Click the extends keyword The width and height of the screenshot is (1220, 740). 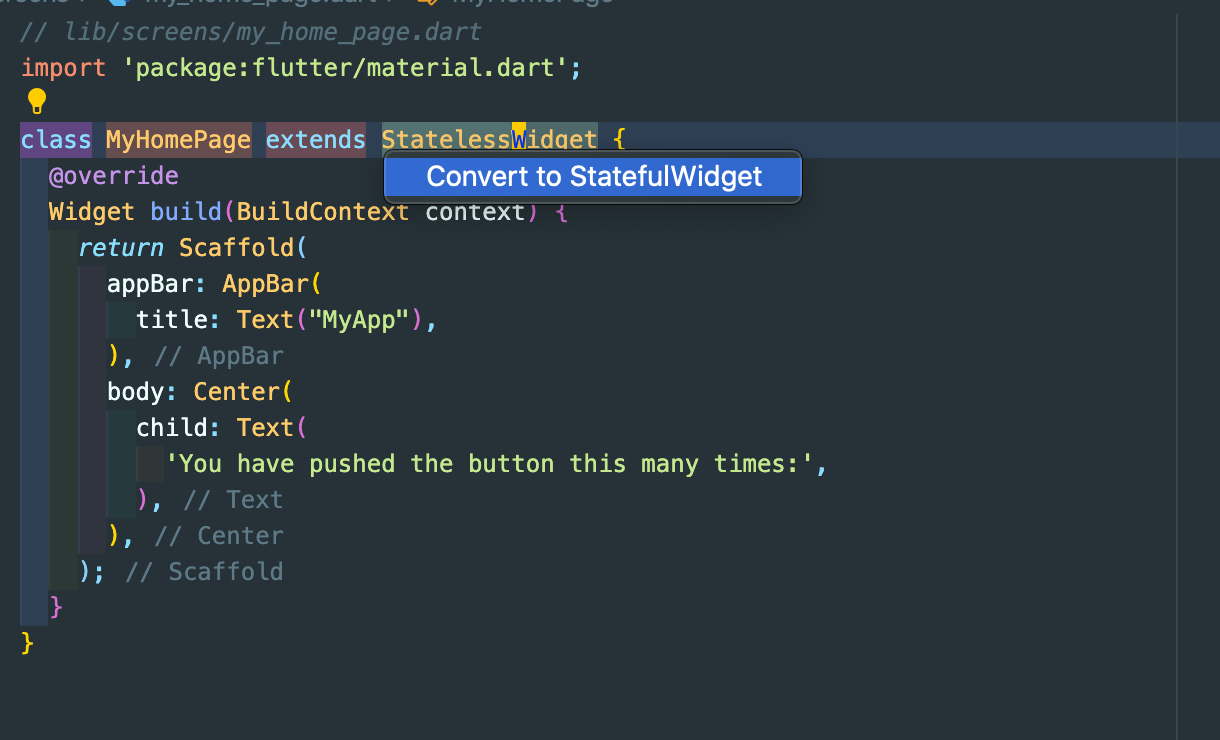tap(316, 140)
